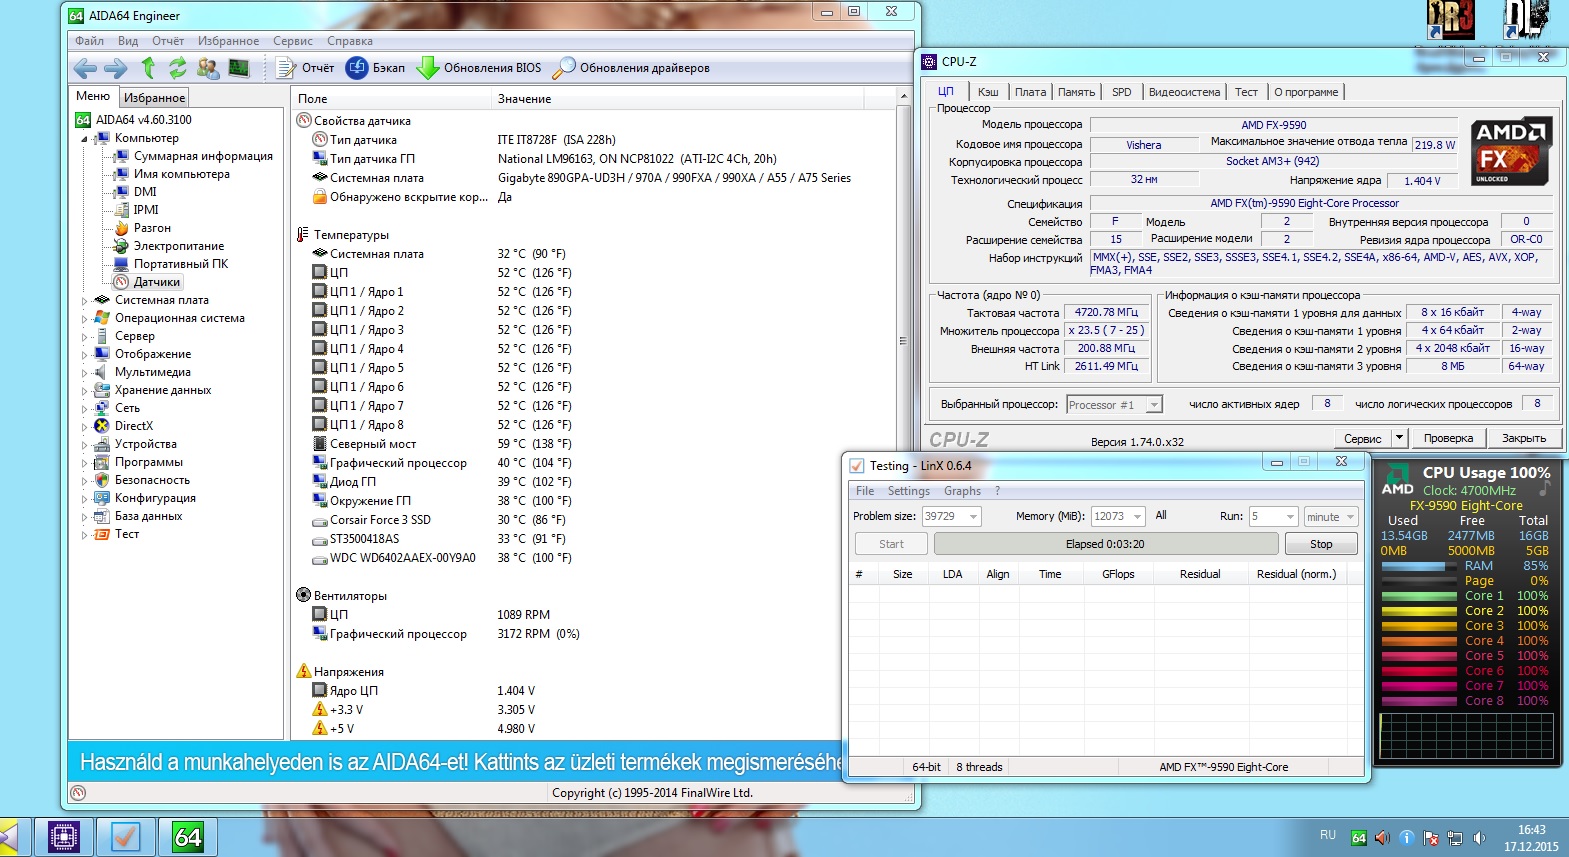Go forward with the AIDA64 forward arrow
1569x857 pixels.
116,68
